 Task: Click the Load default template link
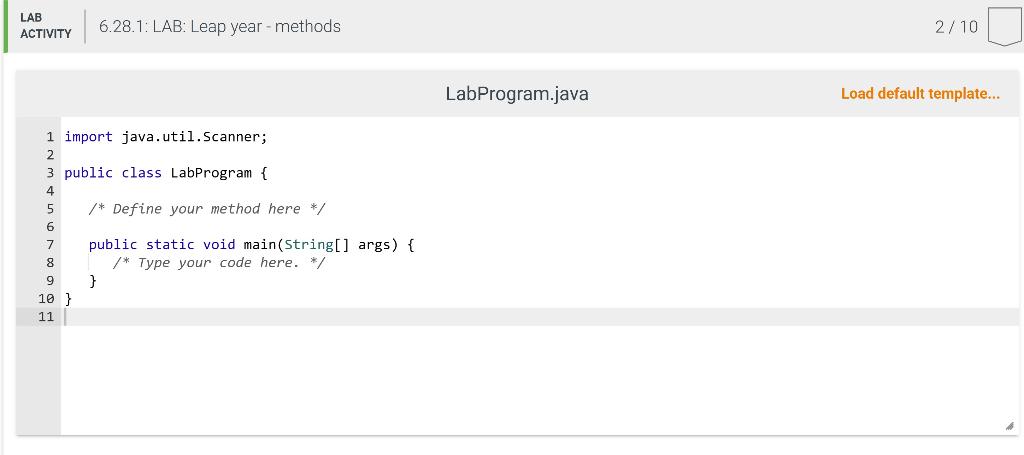click(920, 93)
